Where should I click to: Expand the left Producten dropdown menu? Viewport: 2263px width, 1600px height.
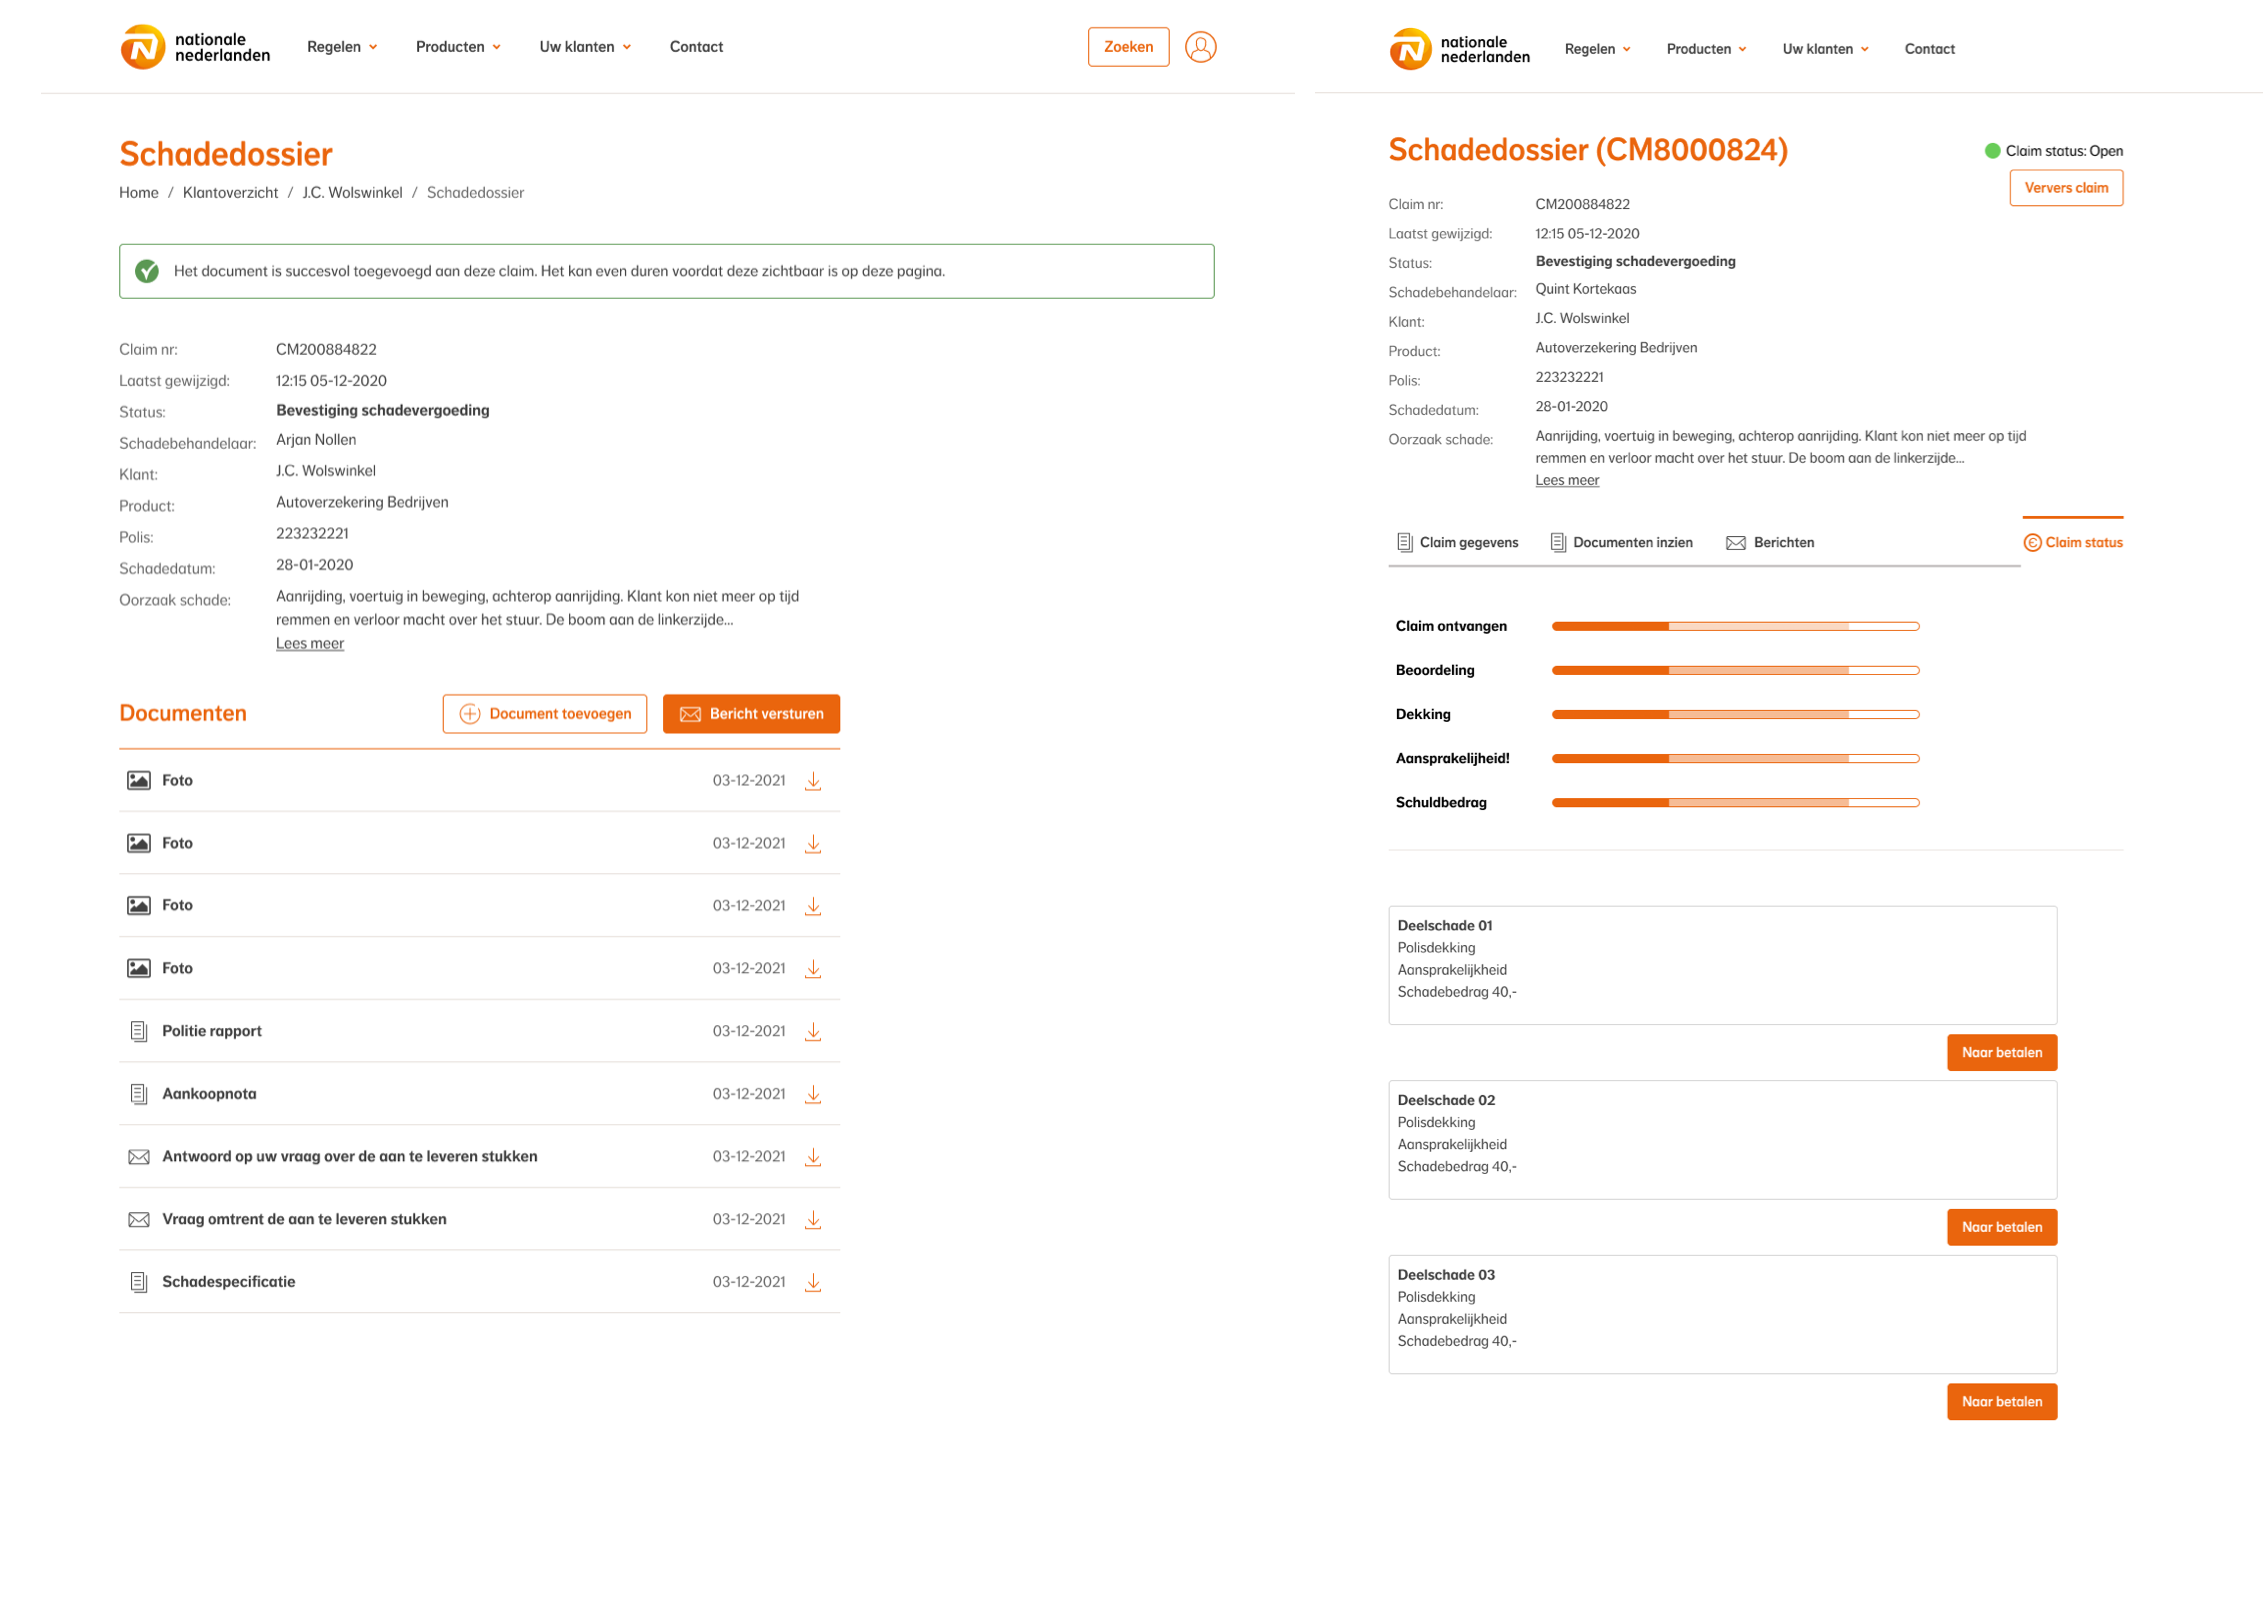point(458,47)
